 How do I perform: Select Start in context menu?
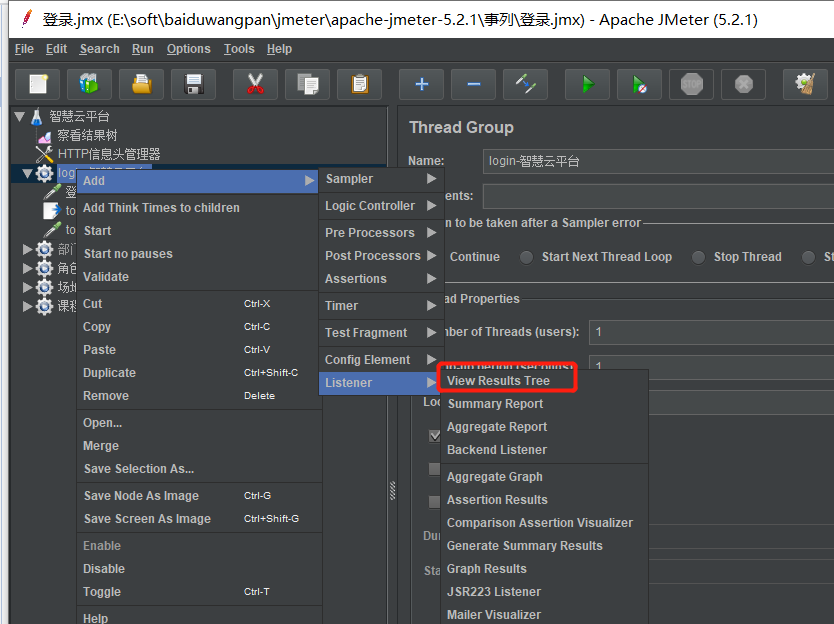199,230
